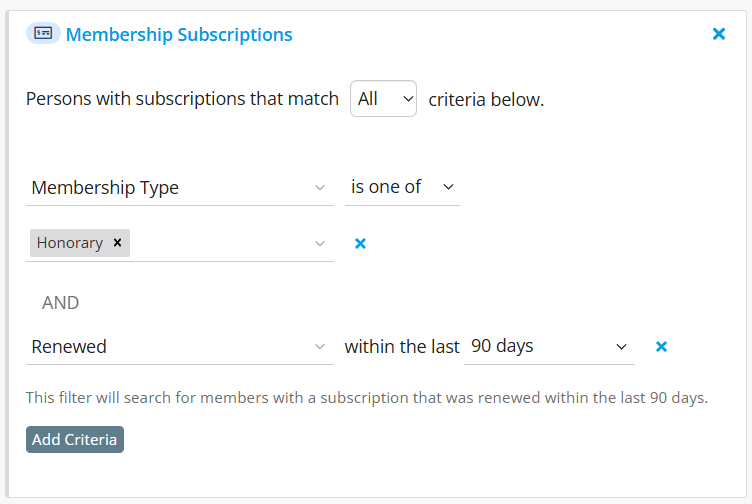Click the Add Criteria button
The width and height of the screenshot is (752, 504).
(x=75, y=439)
